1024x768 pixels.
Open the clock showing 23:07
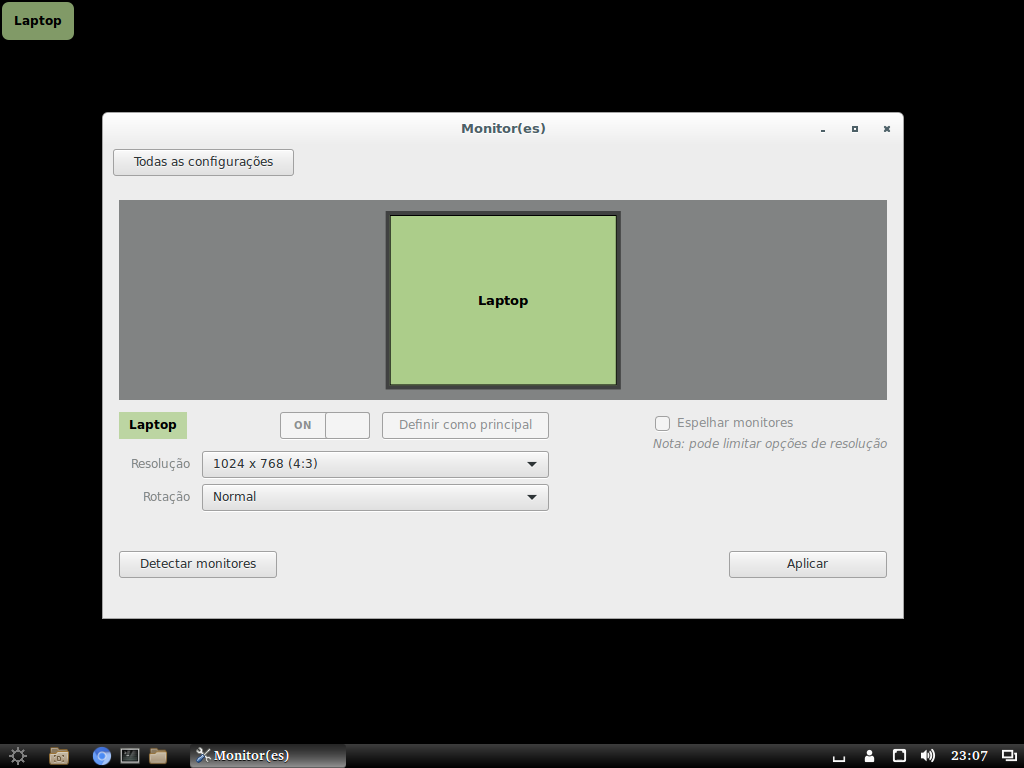click(969, 756)
